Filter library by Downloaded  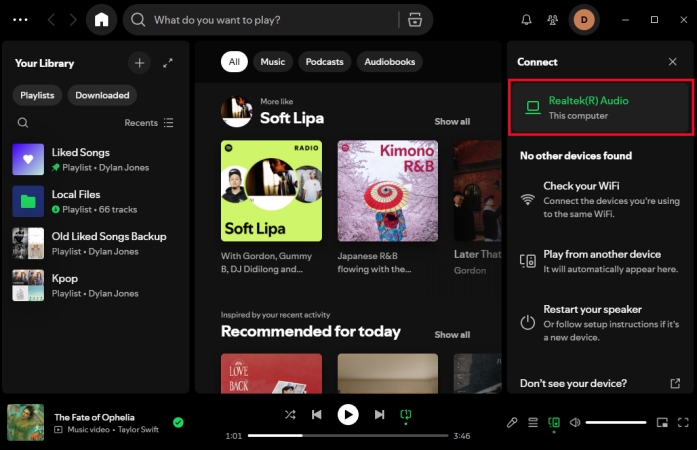102,95
